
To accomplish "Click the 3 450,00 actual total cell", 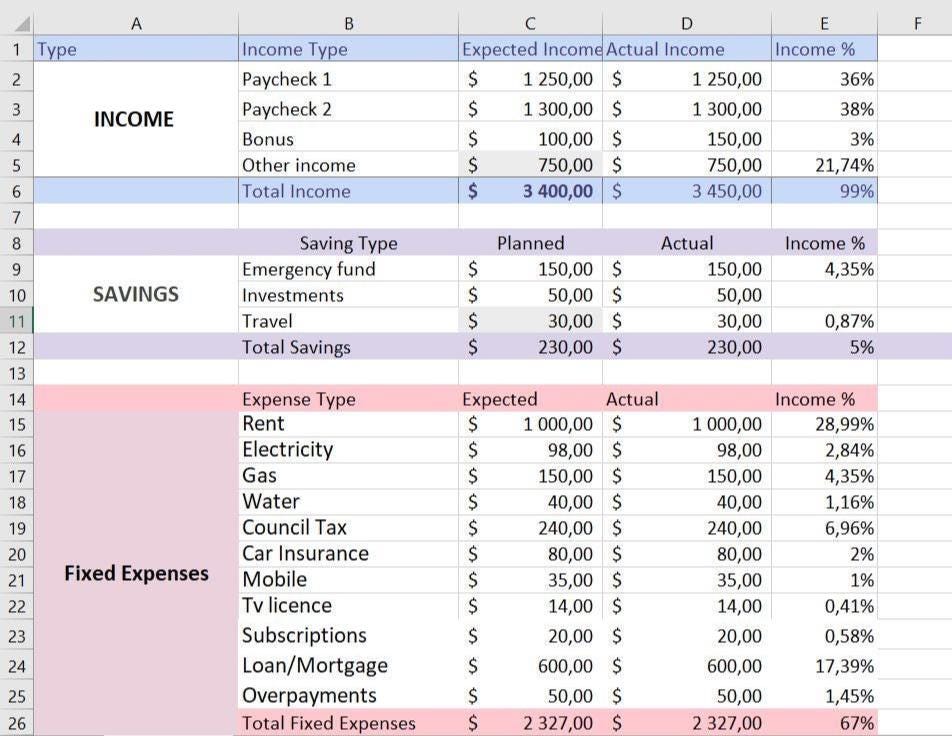I will (687, 191).
